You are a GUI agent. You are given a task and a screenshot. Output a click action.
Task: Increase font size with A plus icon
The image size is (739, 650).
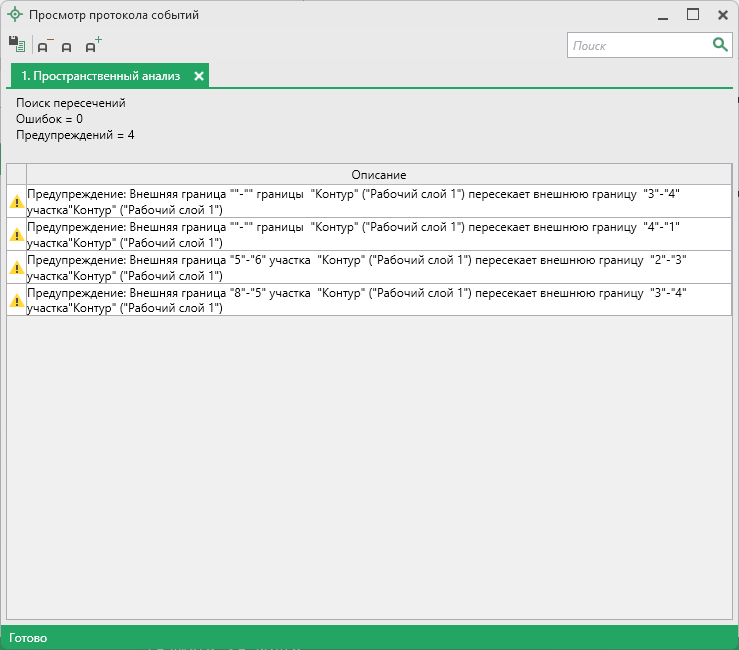(92, 45)
